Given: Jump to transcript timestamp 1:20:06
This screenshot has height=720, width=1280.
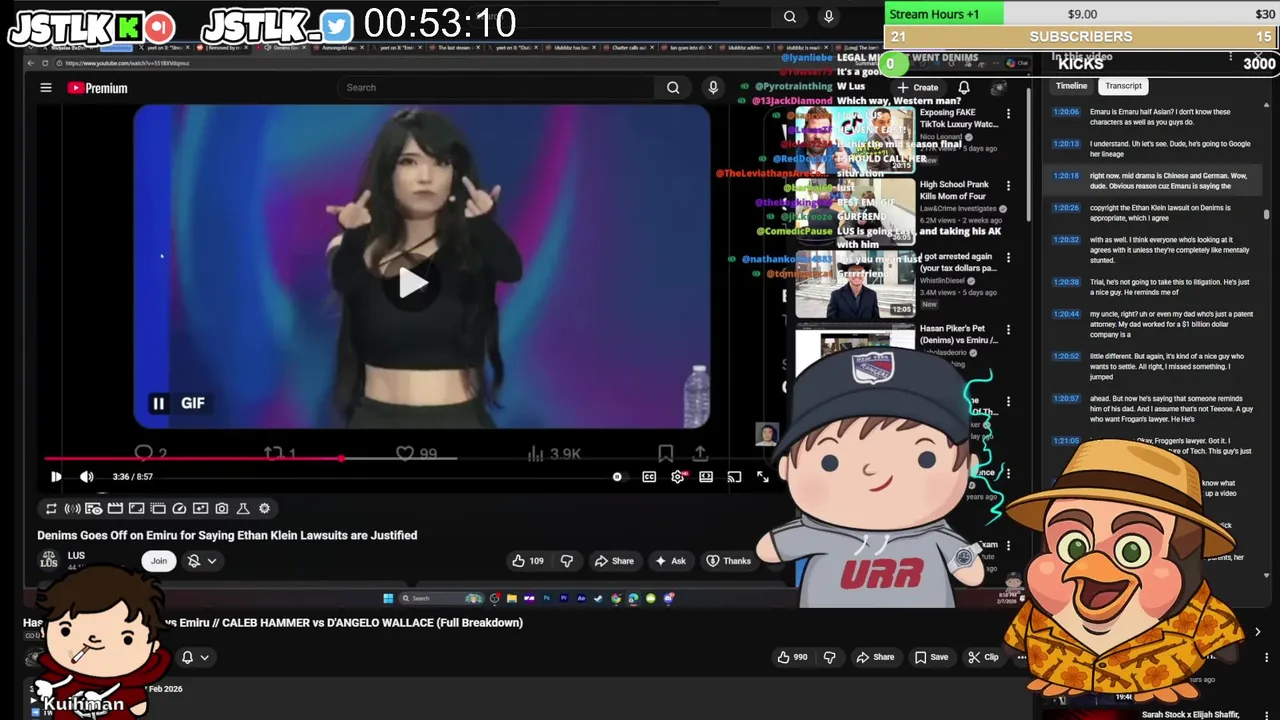Looking at the screenshot, I should [1065, 112].
